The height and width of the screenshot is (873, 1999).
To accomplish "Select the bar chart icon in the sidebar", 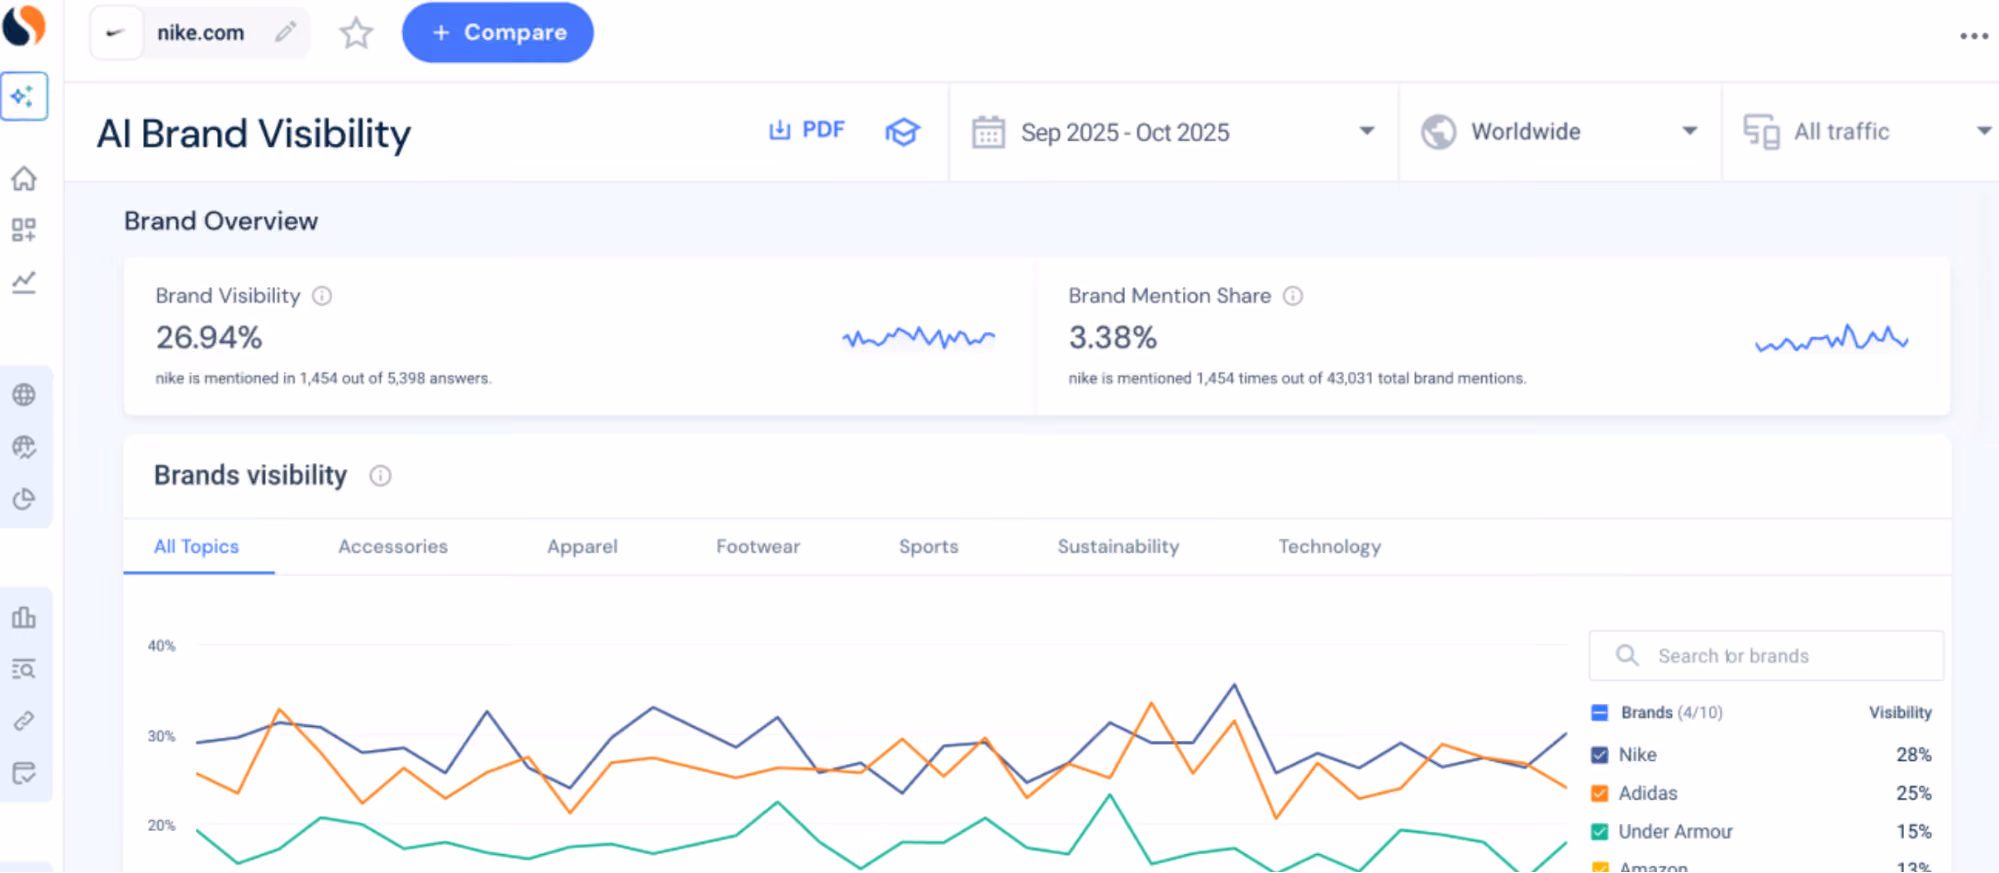I will pos(24,617).
